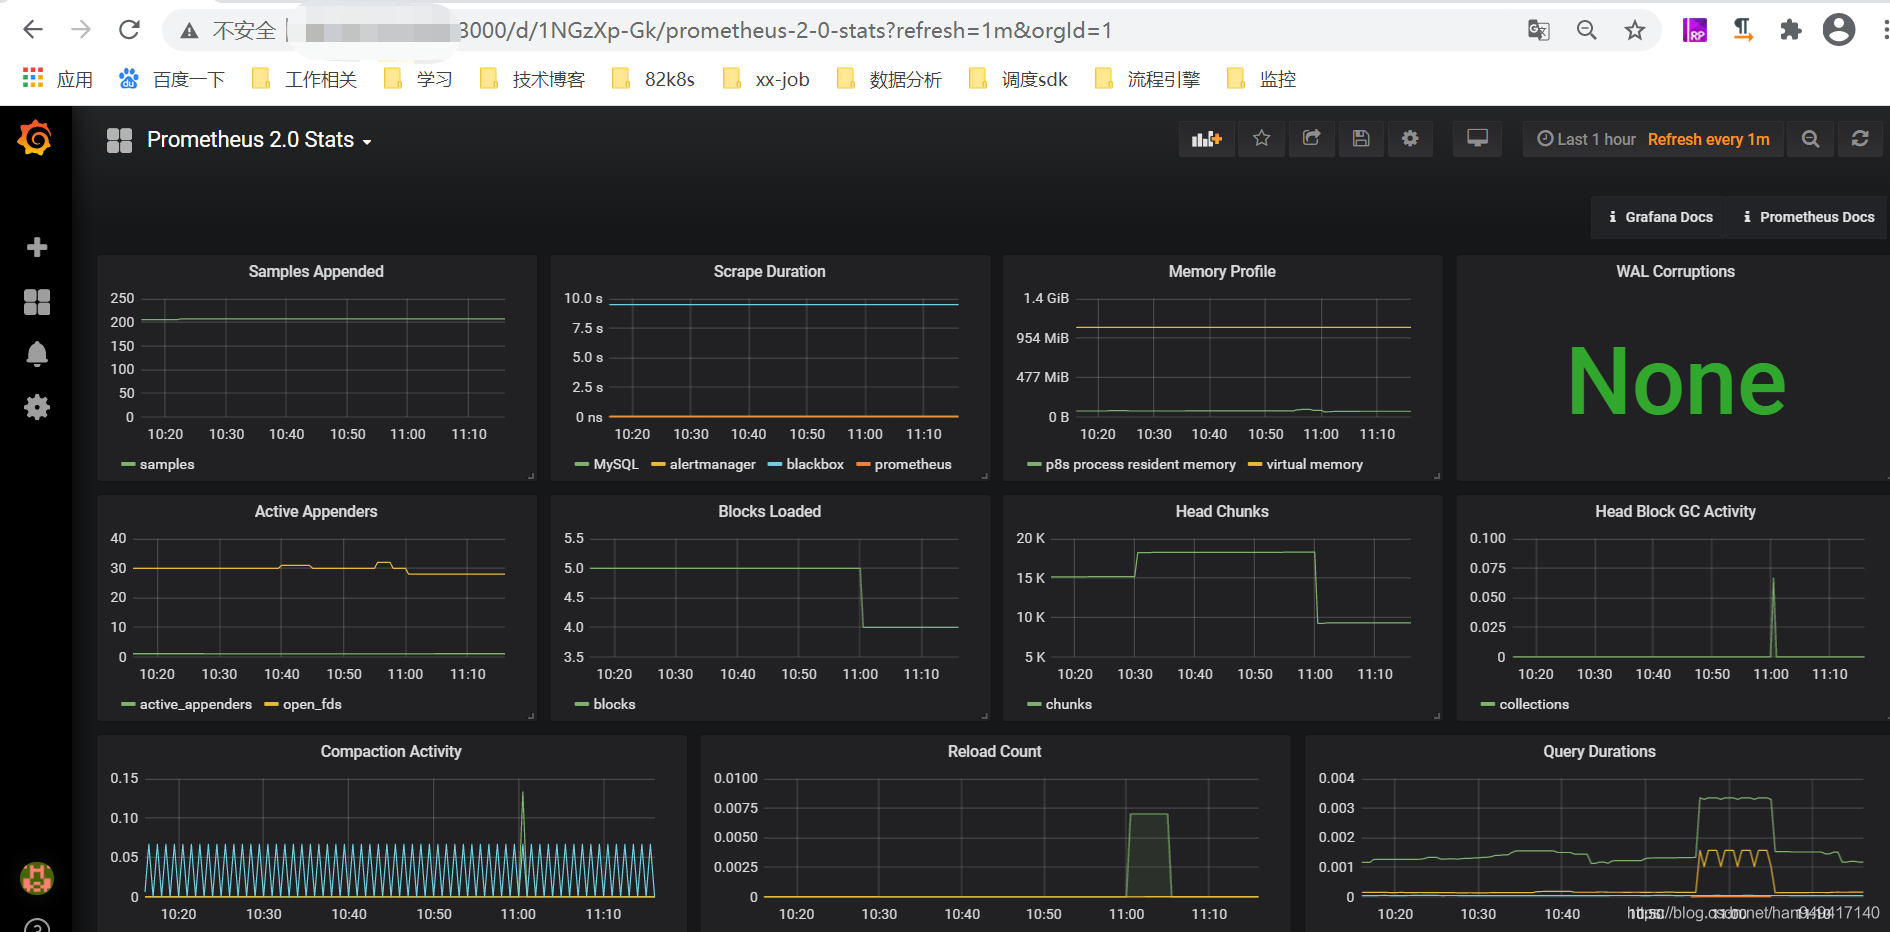Open the 监控 bookmark folder
The width and height of the screenshot is (1890, 932).
(x=1262, y=79)
